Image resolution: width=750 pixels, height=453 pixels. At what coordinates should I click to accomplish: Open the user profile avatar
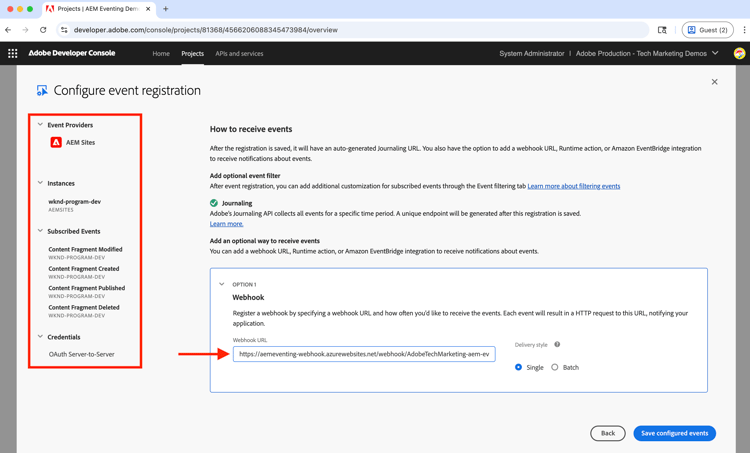click(739, 54)
